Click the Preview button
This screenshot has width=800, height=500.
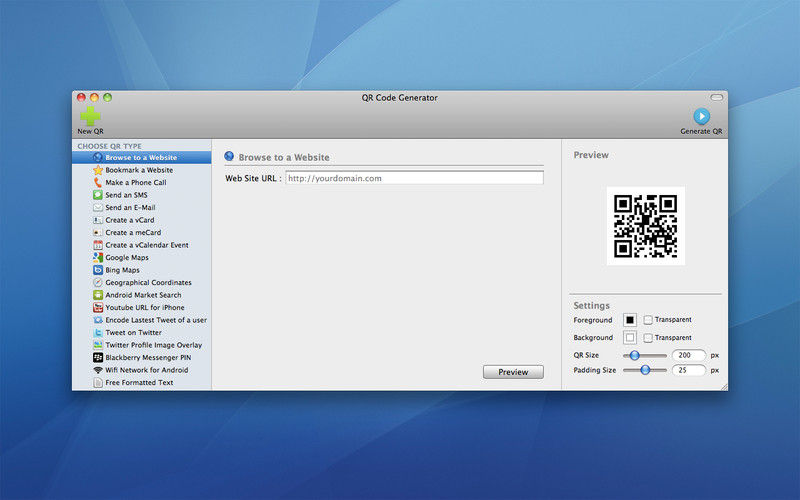tap(513, 372)
